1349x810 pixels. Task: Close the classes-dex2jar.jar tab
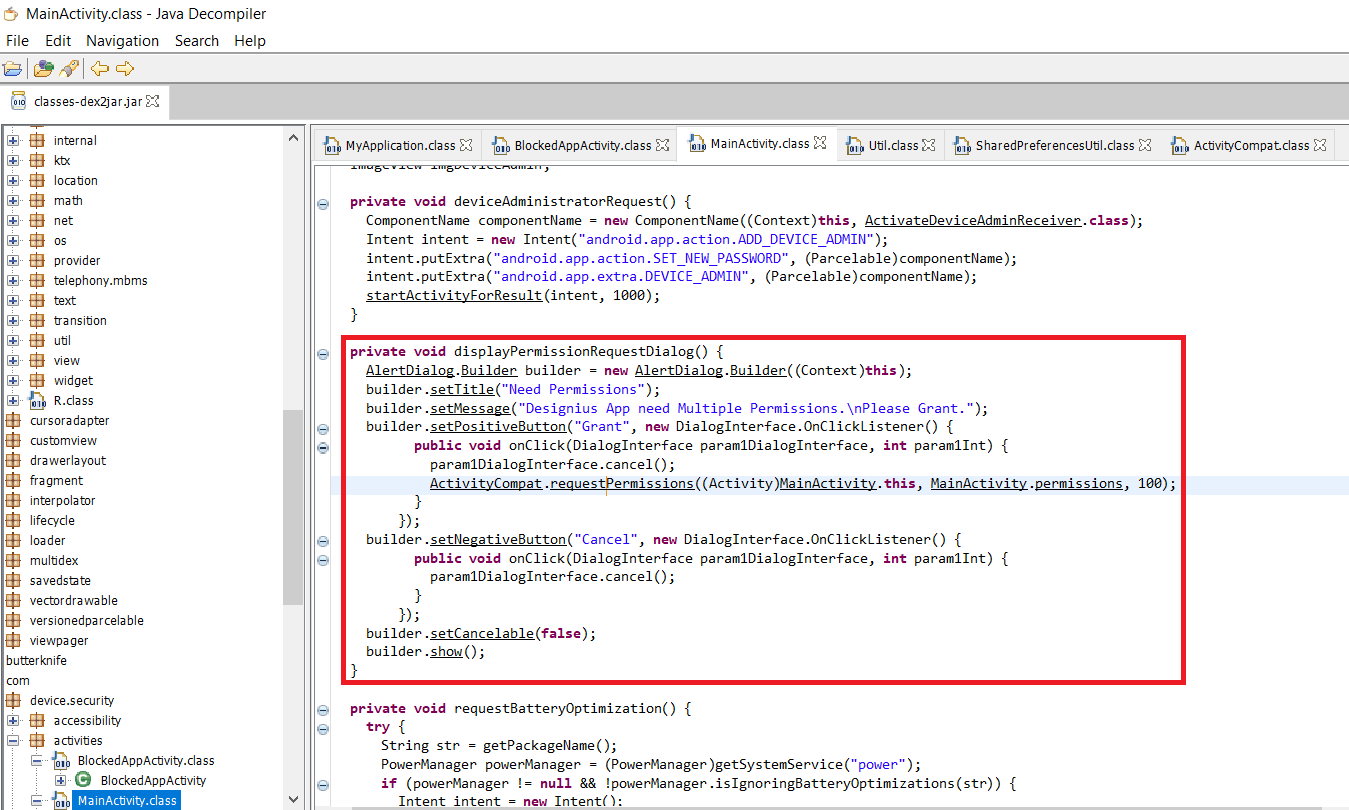click(x=154, y=101)
